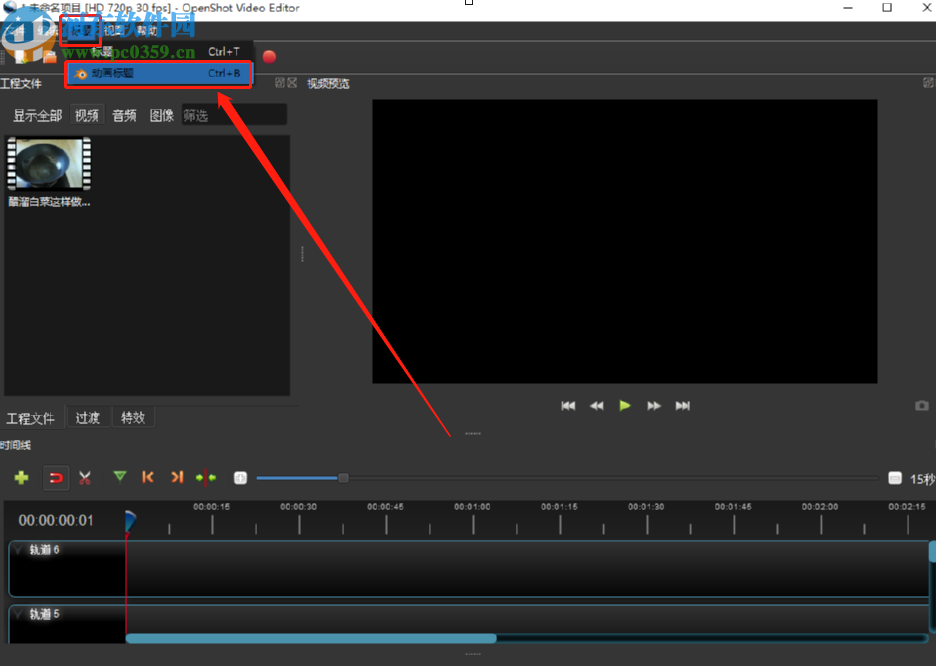Open the 帮助 menu
This screenshot has width=936, height=666.
tap(147, 30)
